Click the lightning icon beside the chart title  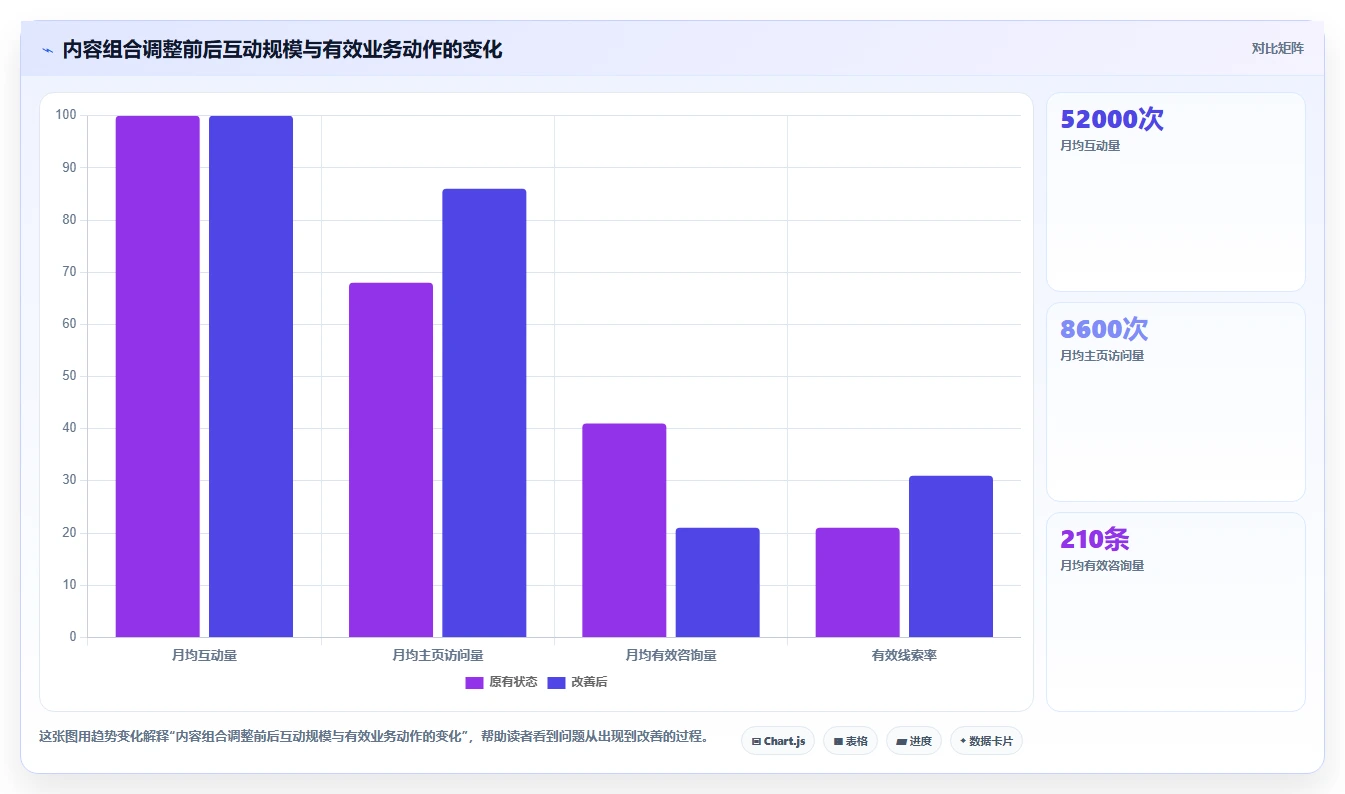[x=47, y=50]
